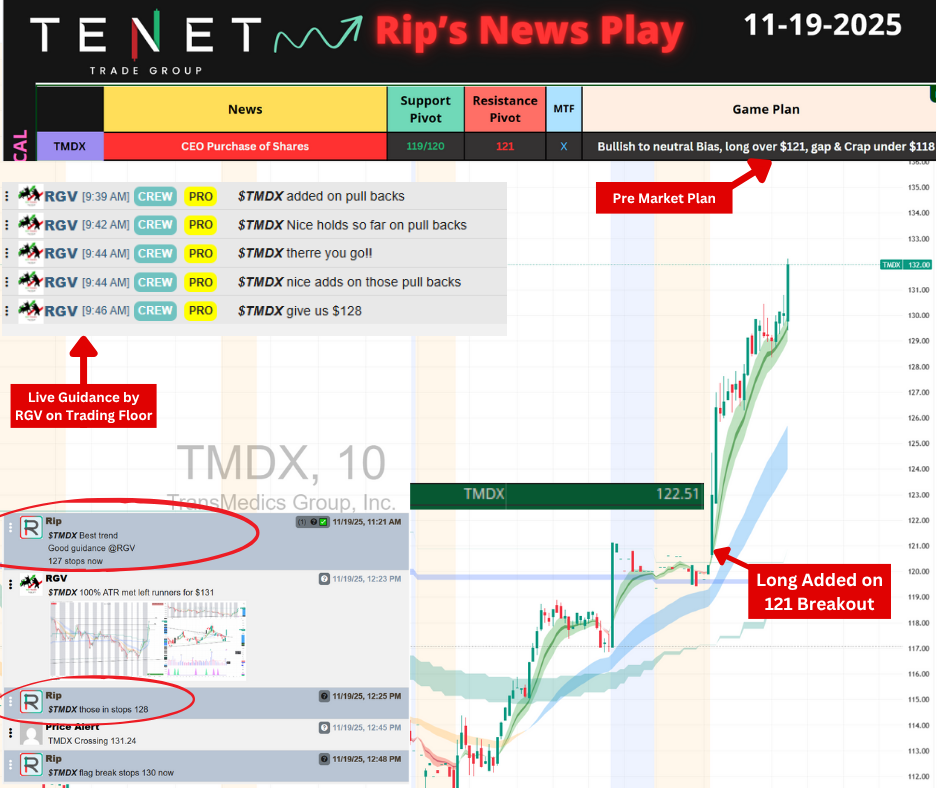Screen dimensions: 940x788
Task: Click three-dot menu on 9:46 AM message
Action: 7,311
